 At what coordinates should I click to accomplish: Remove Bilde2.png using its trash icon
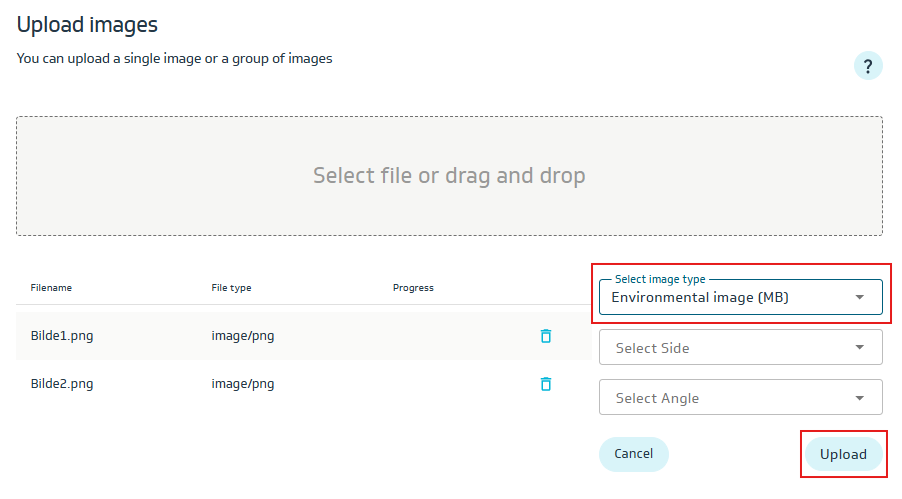coord(546,384)
